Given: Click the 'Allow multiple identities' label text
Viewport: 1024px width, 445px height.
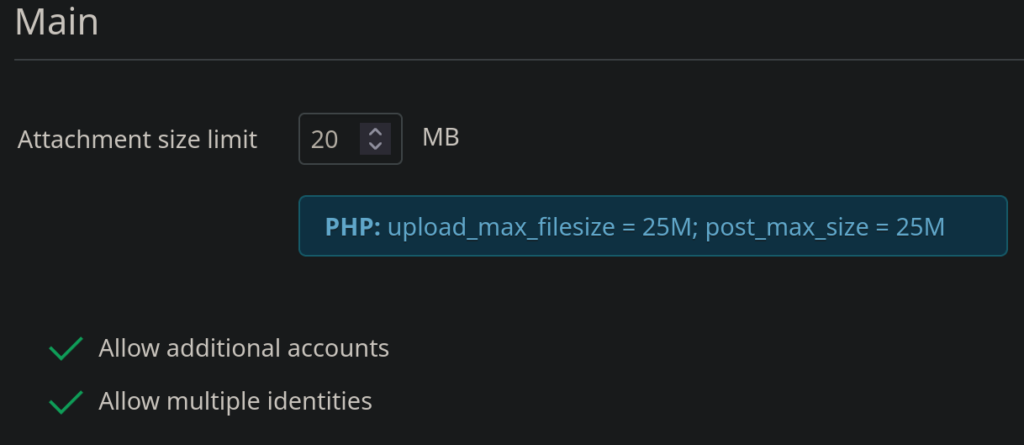Looking at the screenshot, I should click(235, 401).
